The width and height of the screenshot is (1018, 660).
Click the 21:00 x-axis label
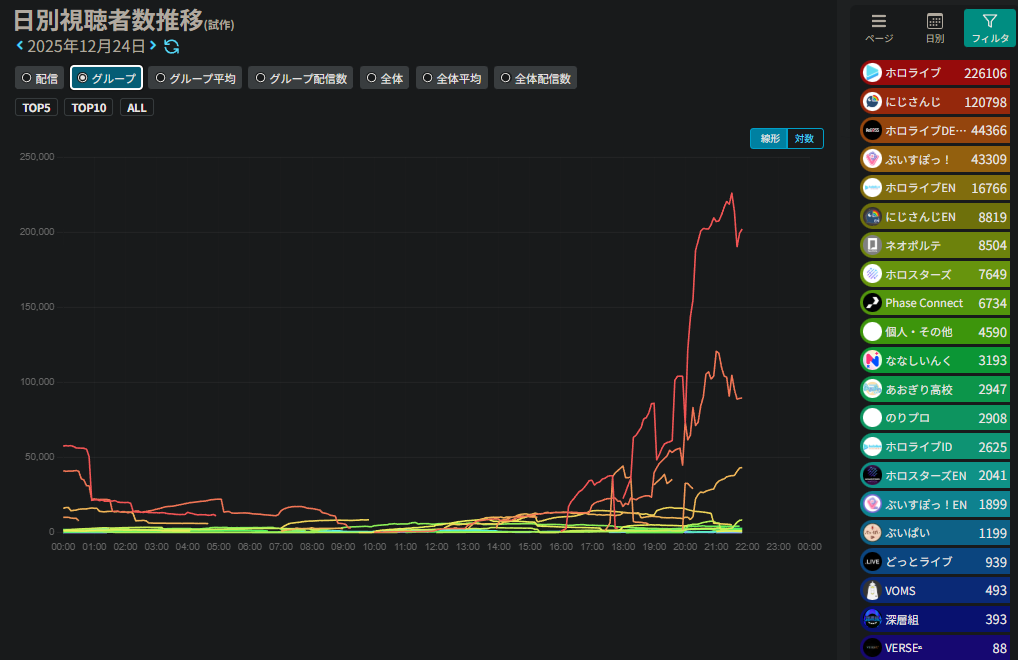coord(716,546)
